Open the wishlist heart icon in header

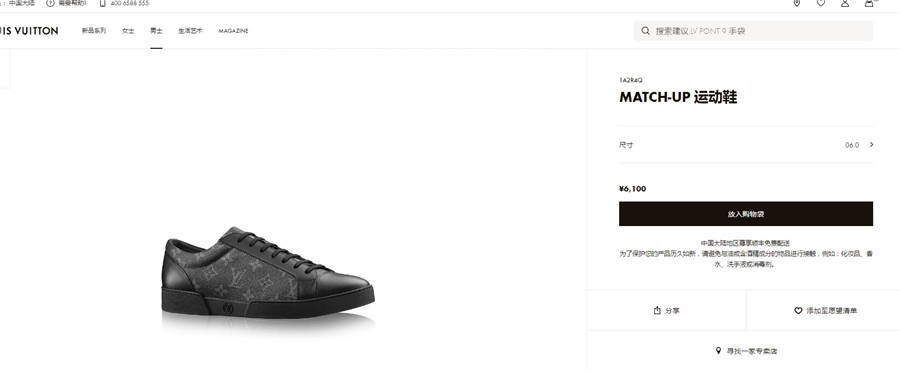coord(821,3)
